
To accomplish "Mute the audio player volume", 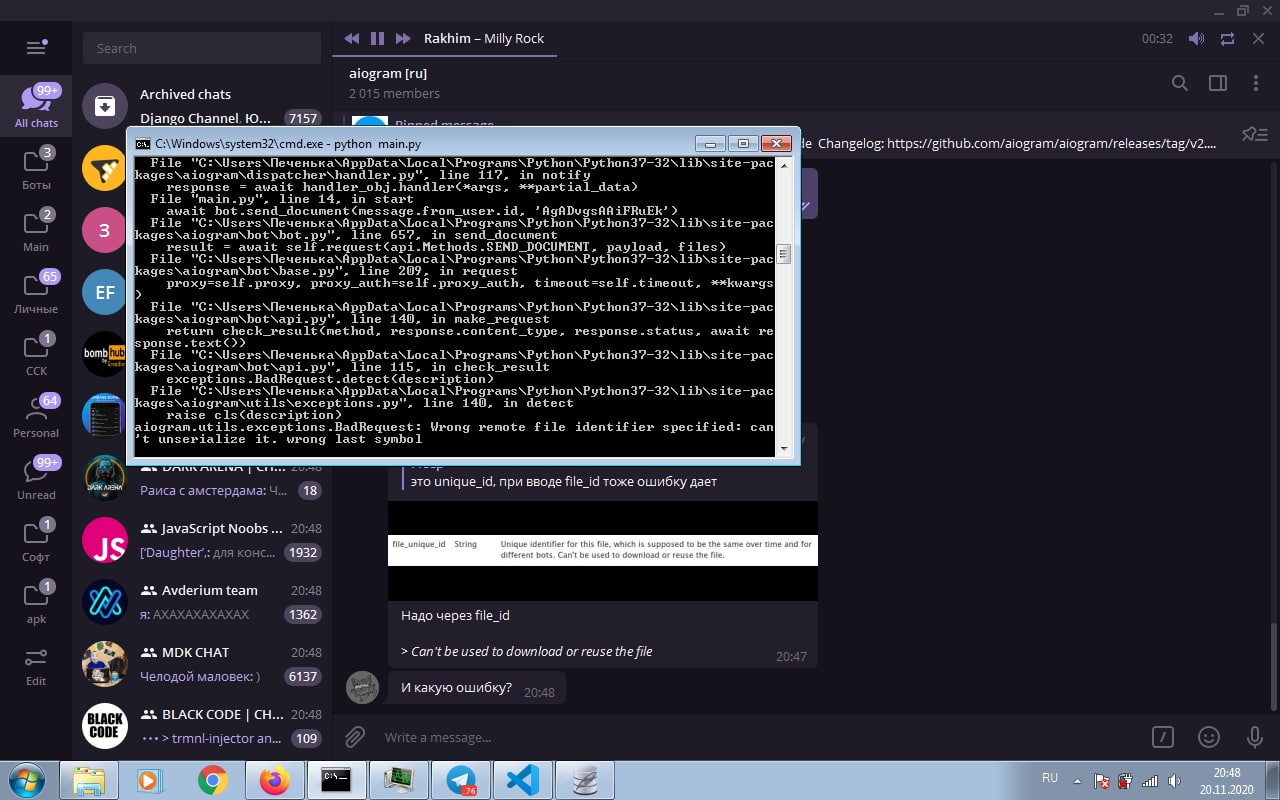I will pos(1196,39).
